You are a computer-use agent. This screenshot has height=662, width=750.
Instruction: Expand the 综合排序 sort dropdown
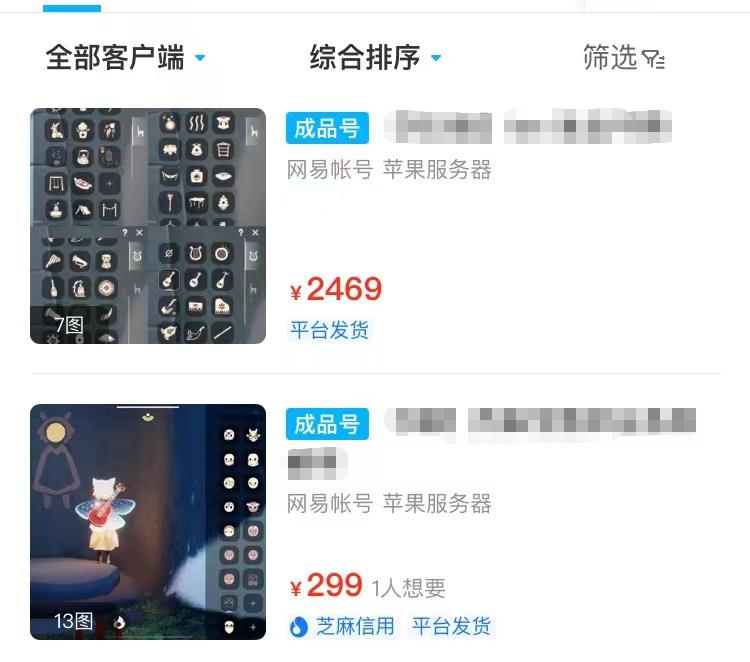click(375, 57)
